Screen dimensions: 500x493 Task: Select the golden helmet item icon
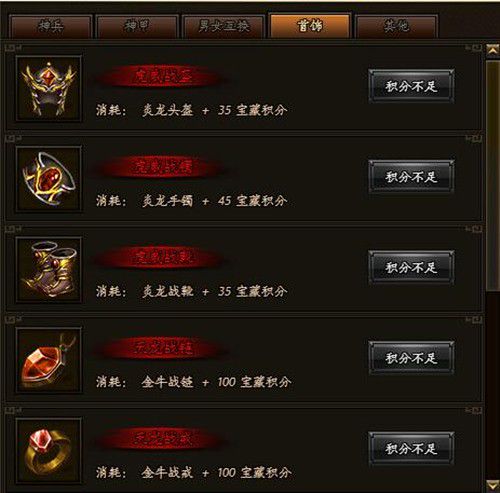click(x=49, y=89)
